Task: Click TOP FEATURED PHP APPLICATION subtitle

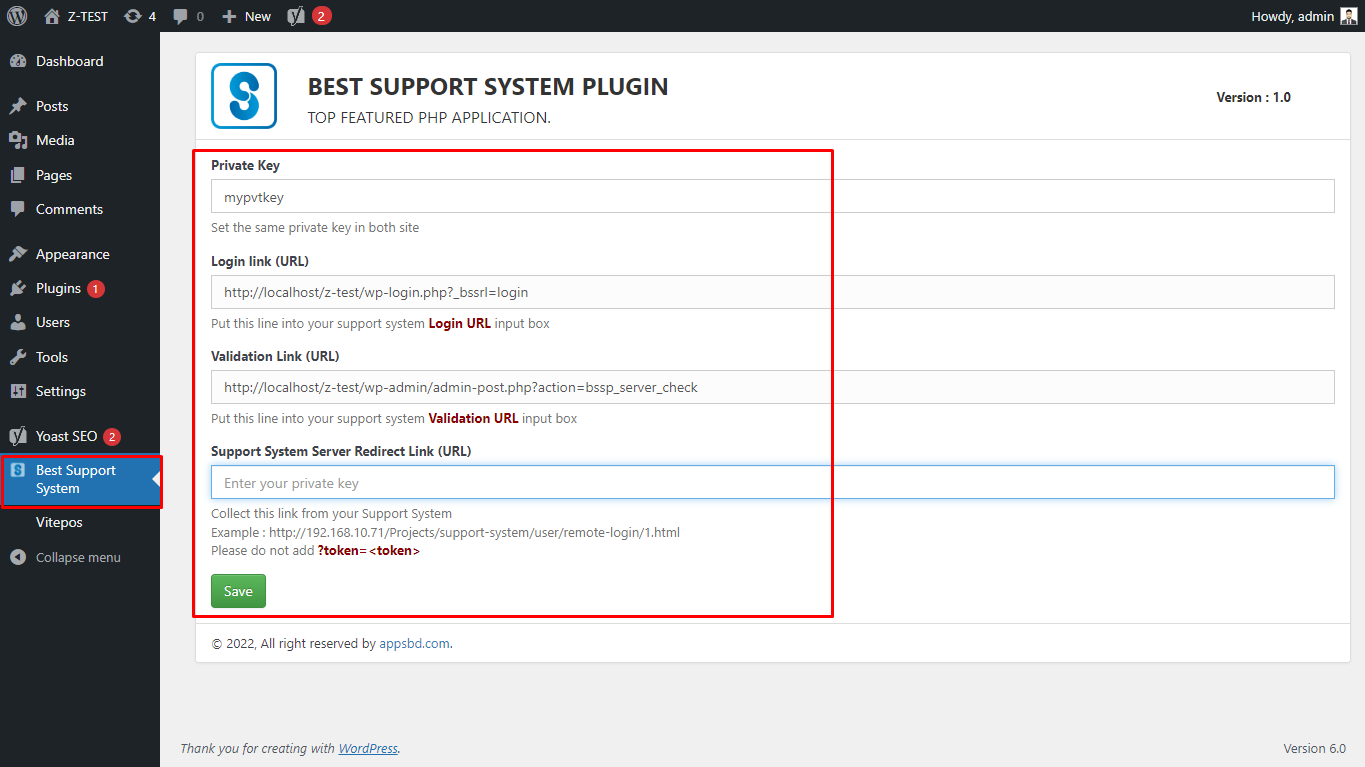Action: pyautogui.click(x=429, y=118)
